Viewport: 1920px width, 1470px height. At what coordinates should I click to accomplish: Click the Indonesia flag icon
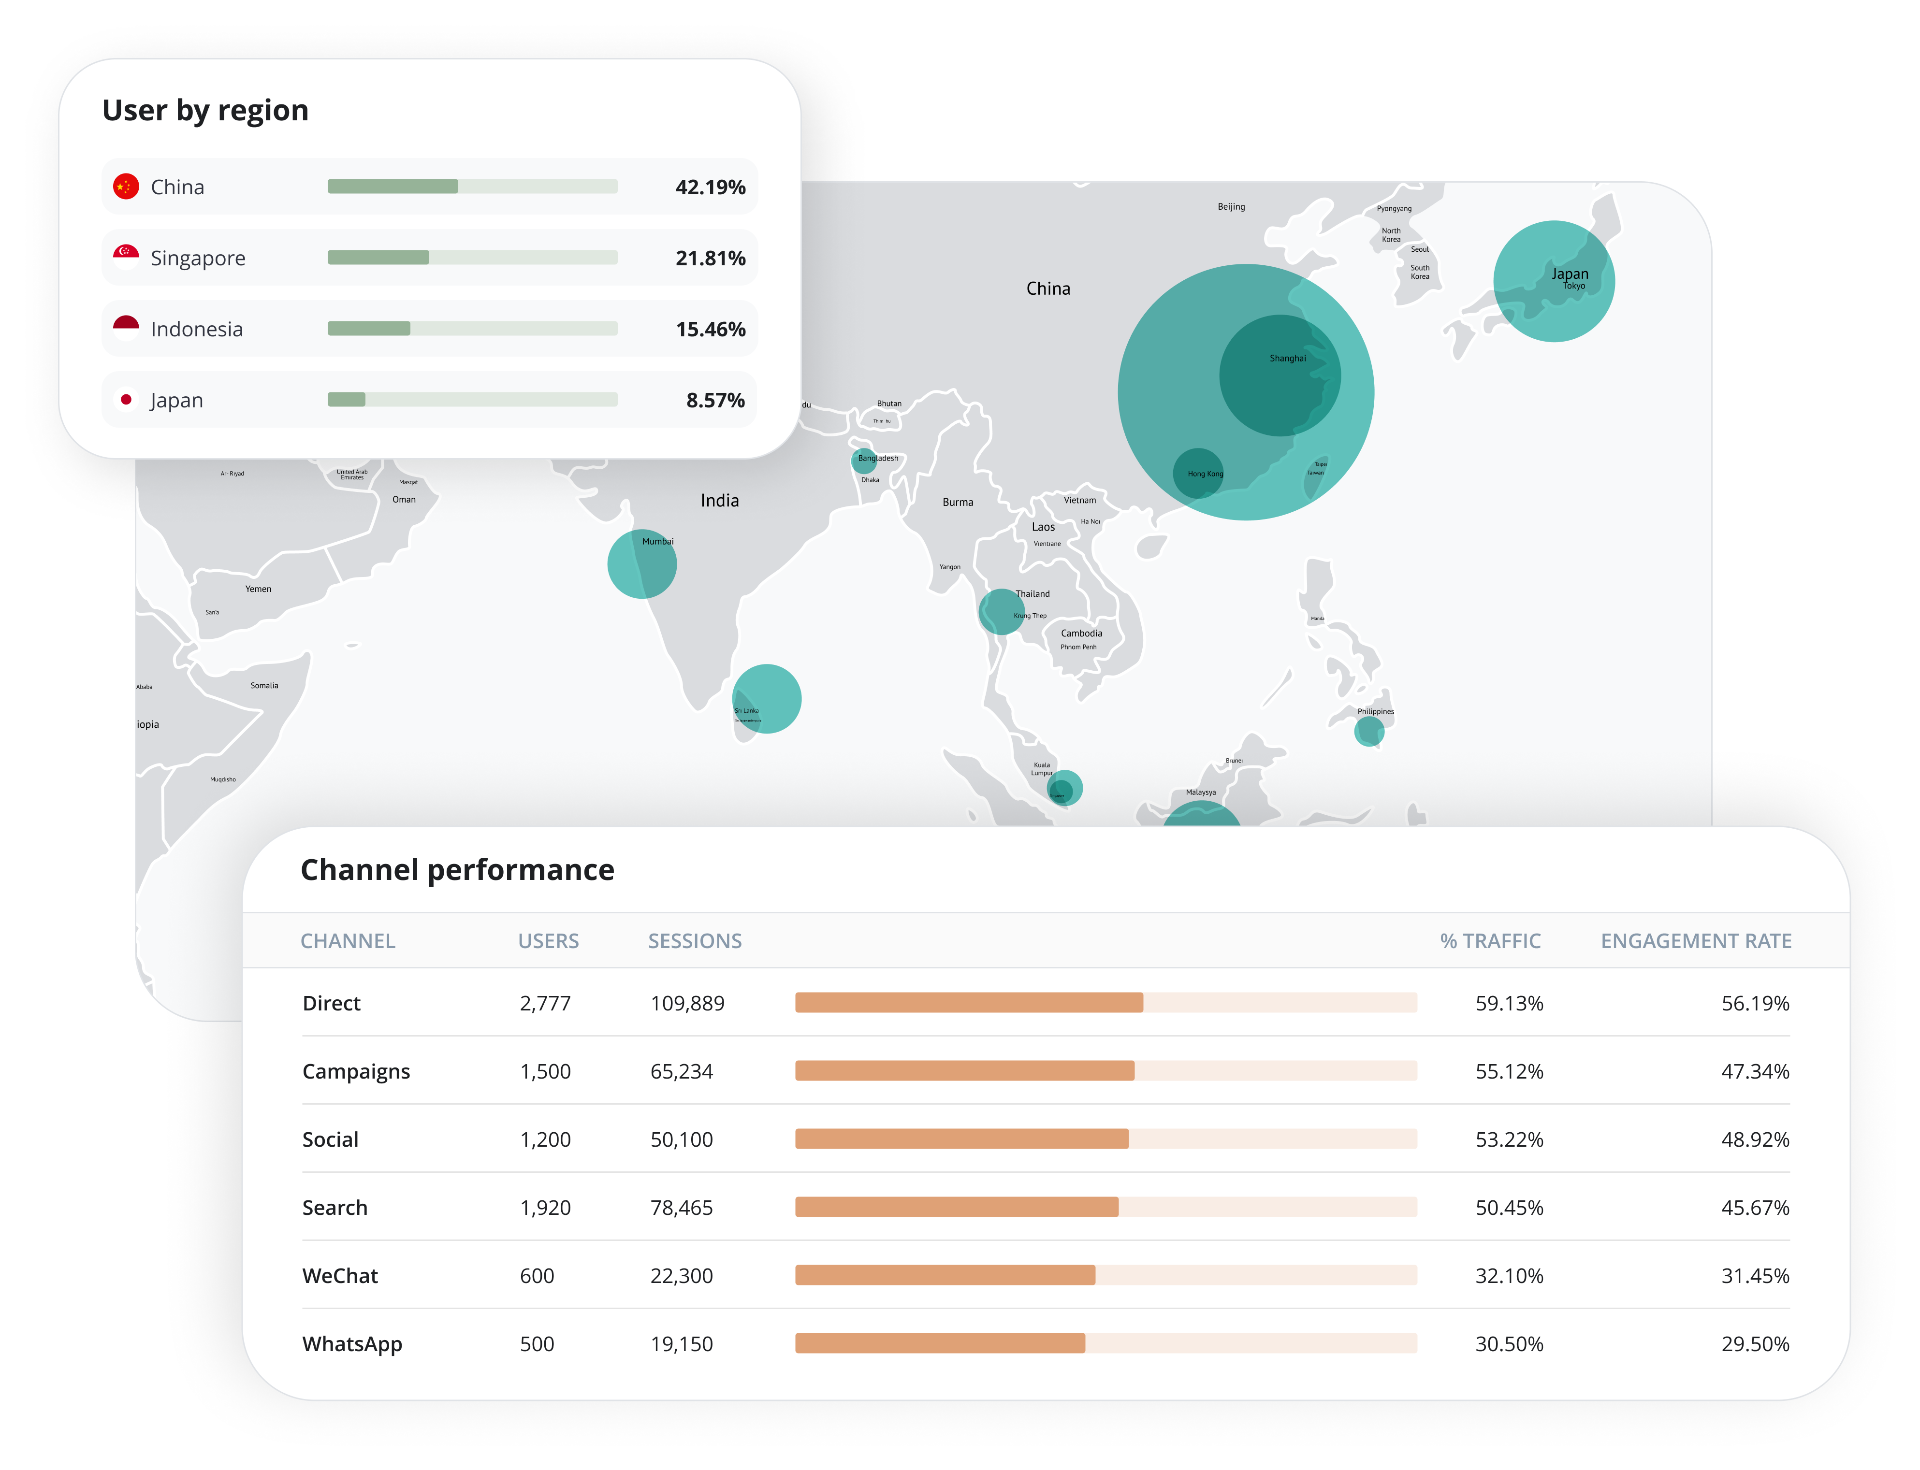(126, 329)
